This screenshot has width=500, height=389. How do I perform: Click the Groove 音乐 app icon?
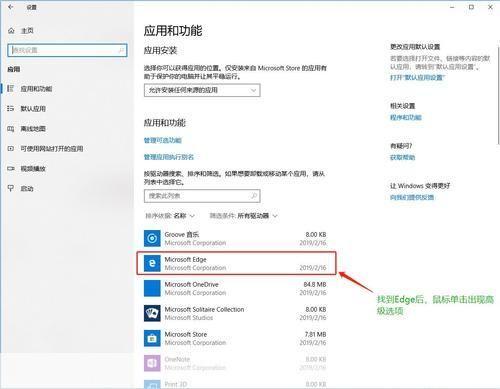[x=152, y=238]
